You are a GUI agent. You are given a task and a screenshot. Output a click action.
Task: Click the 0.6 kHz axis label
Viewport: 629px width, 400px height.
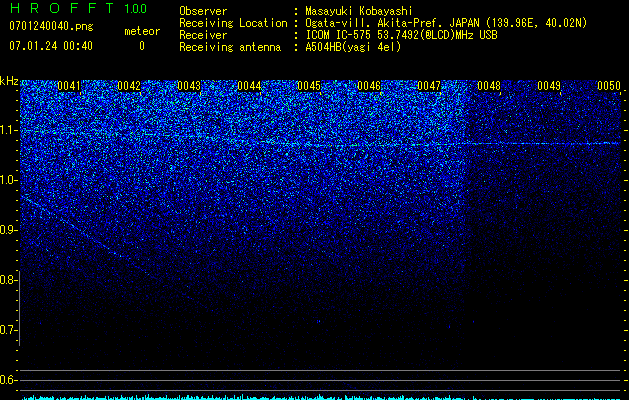(9, 380)
